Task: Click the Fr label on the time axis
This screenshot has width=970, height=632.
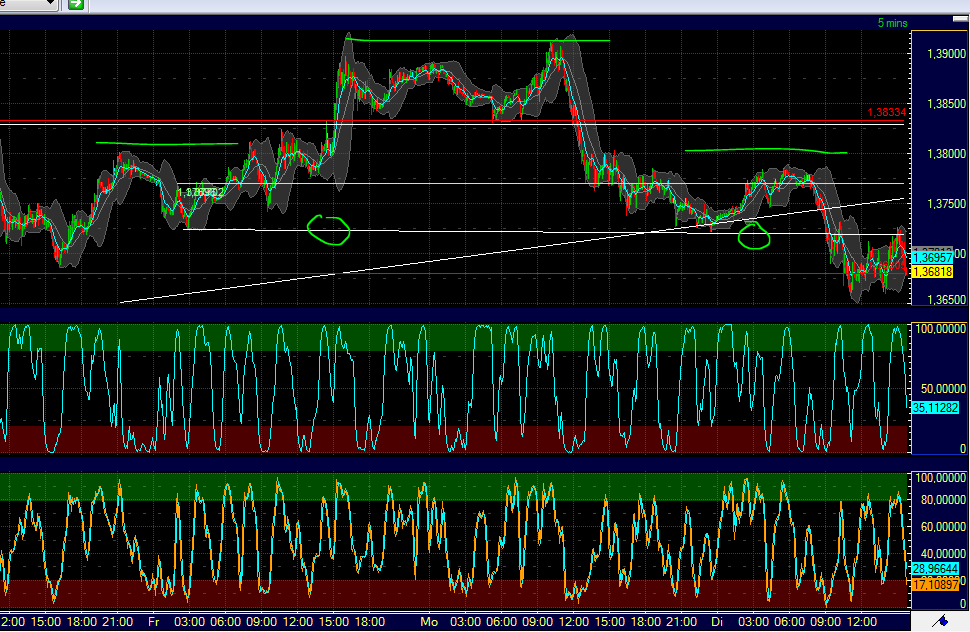Action: (152, 620)
